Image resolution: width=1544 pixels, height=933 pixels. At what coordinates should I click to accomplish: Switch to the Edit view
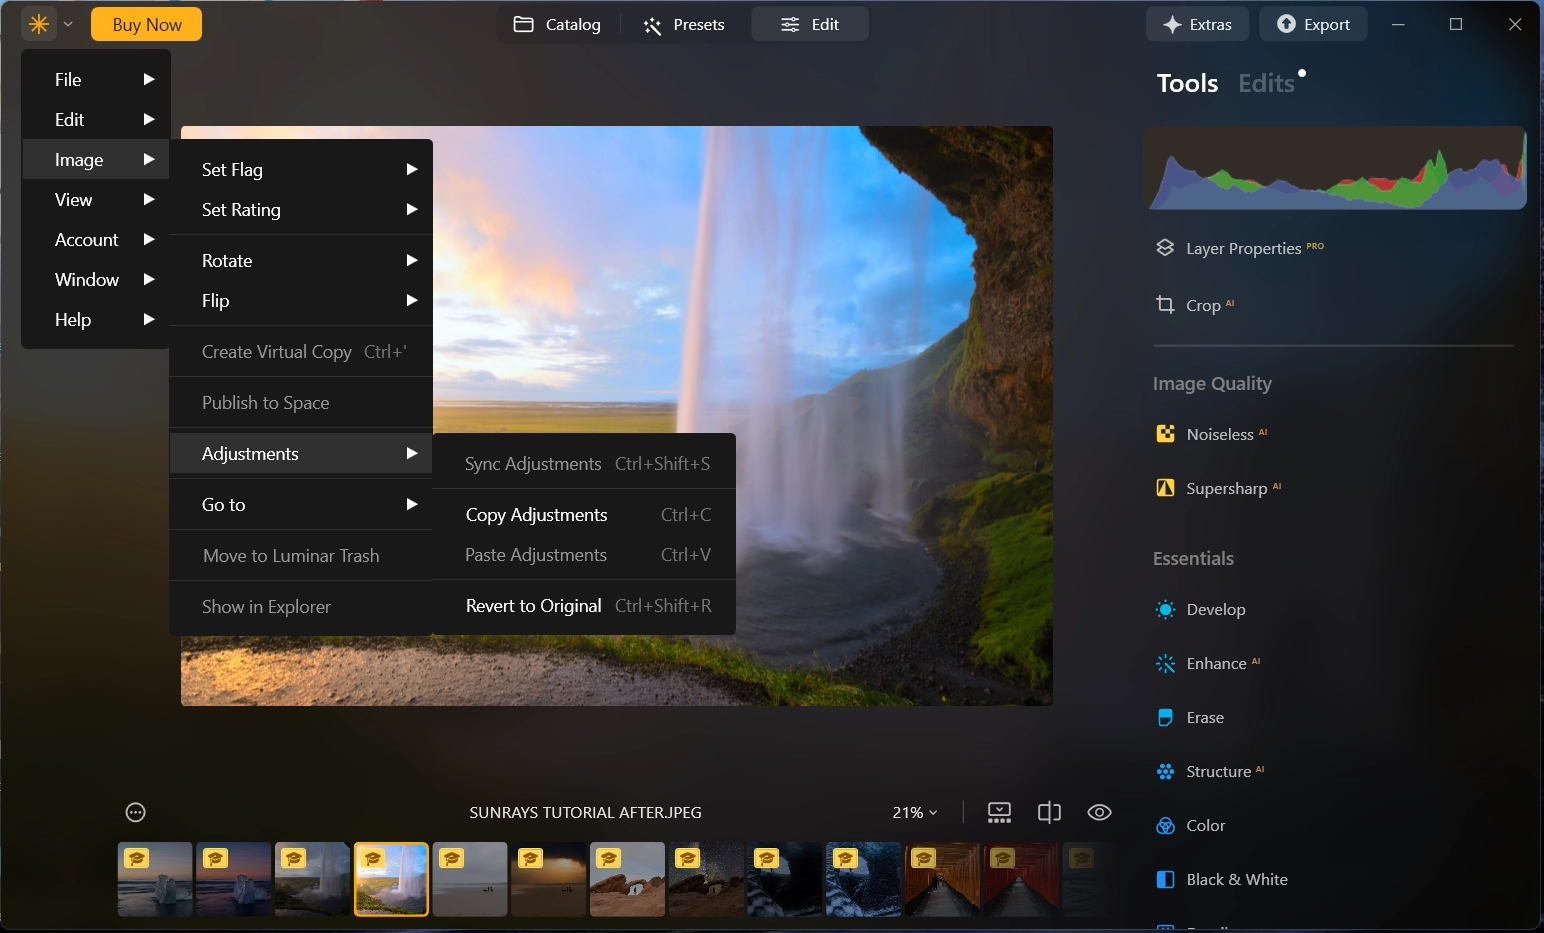click(810, 24)
